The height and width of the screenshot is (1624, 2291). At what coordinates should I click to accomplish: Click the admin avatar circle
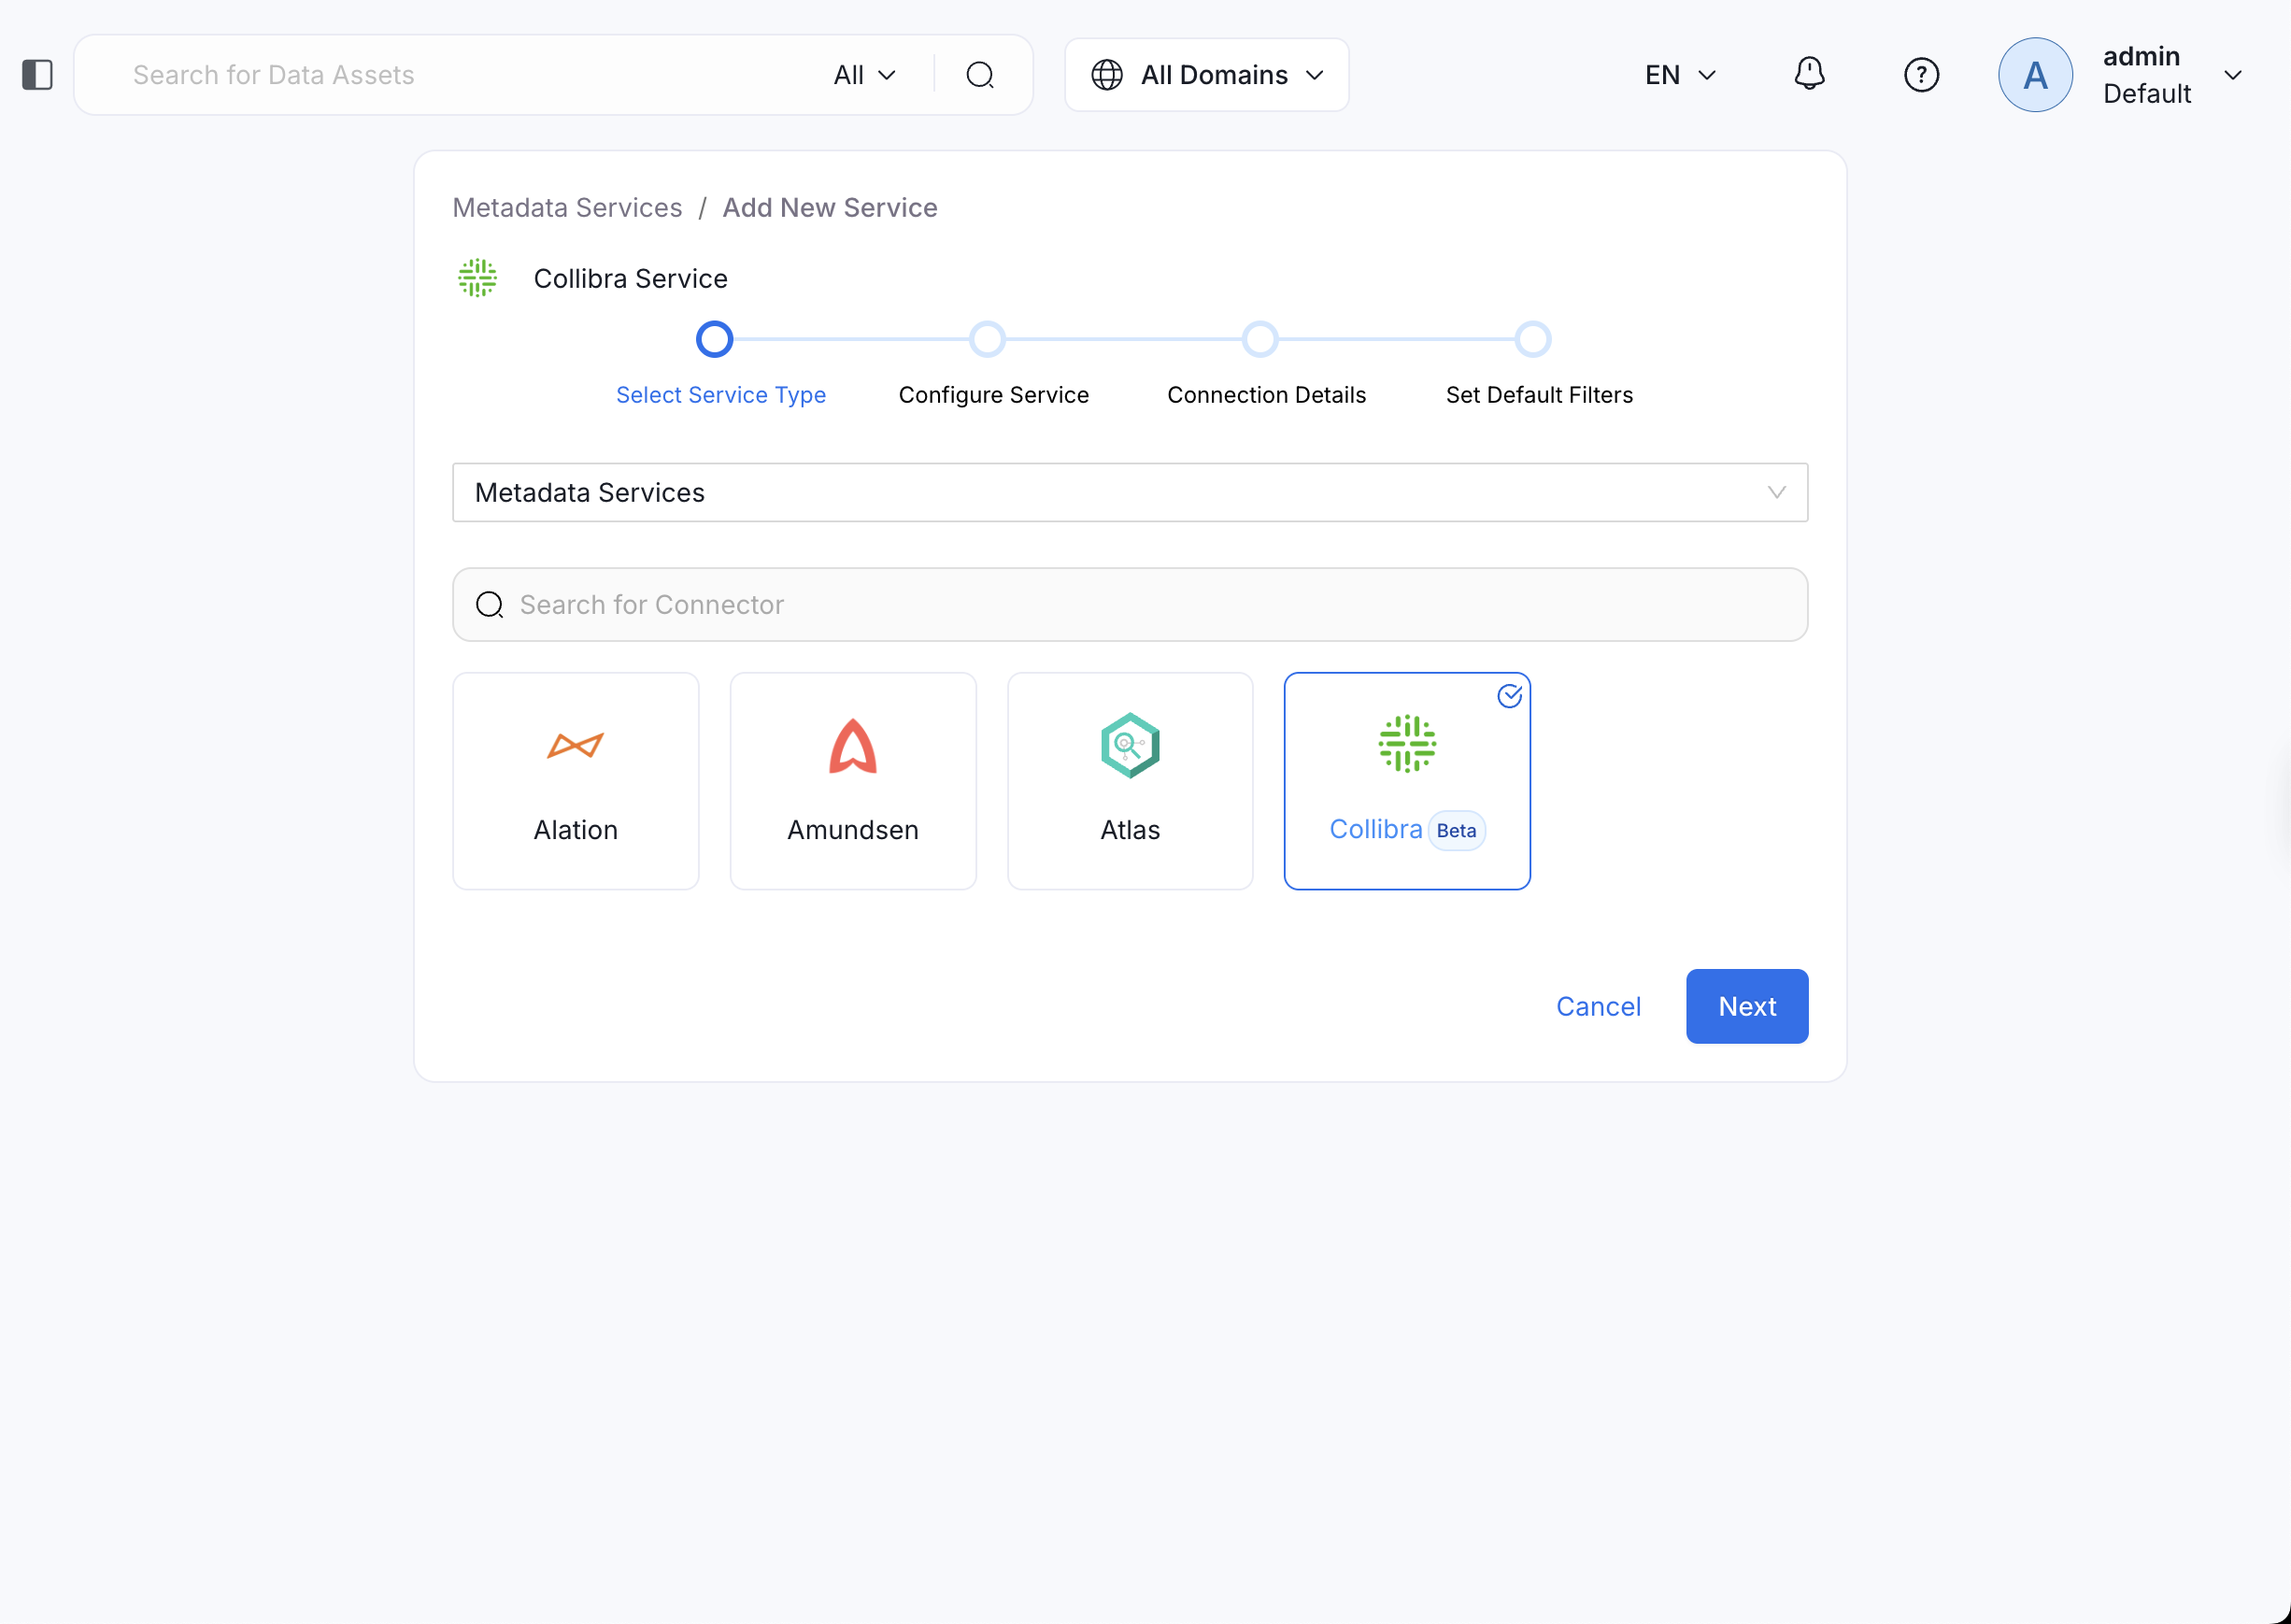click(x=2034, y=75)
